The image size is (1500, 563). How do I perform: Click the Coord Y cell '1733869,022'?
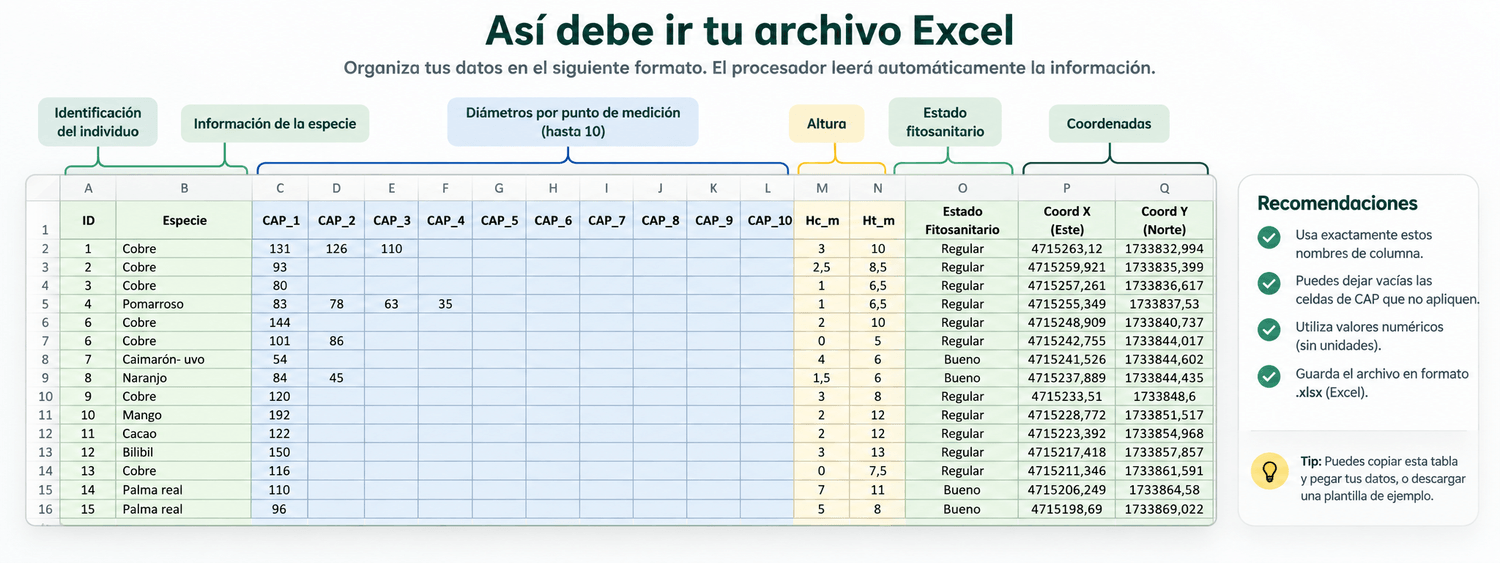point(1164,509)
